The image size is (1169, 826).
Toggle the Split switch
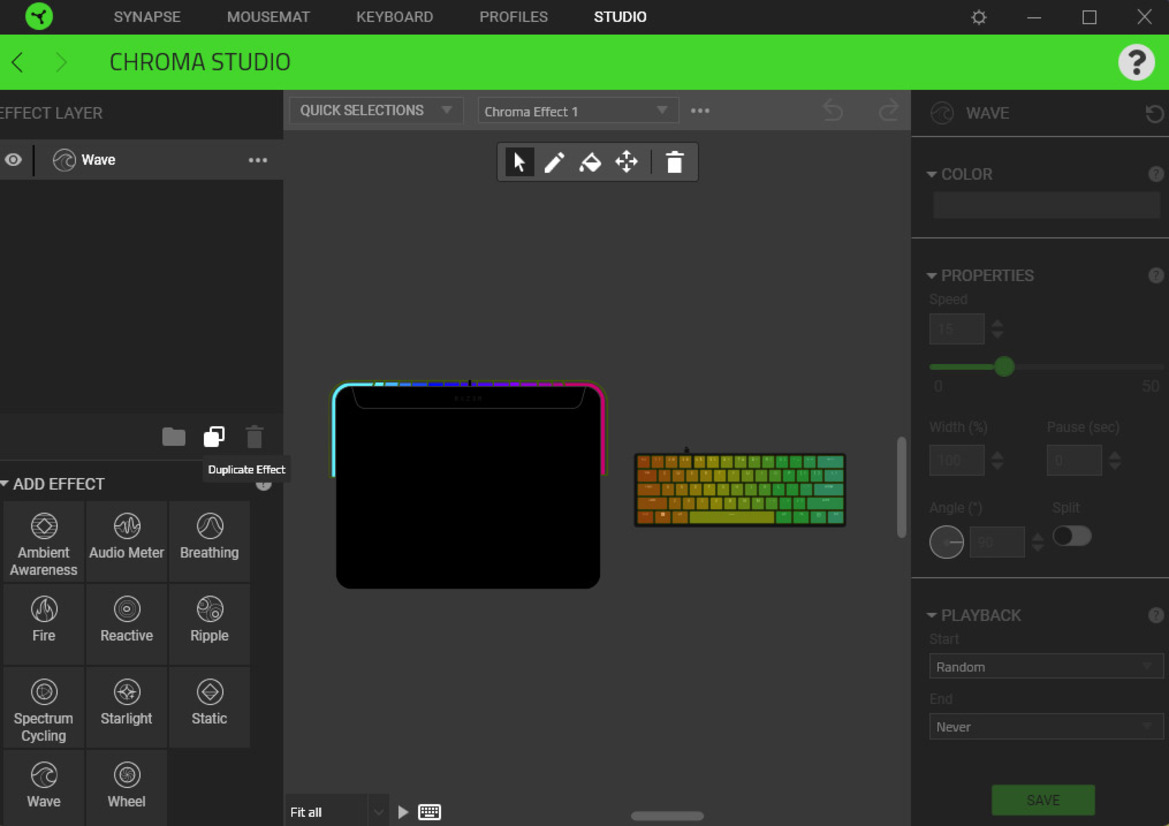click(1072, 536)
